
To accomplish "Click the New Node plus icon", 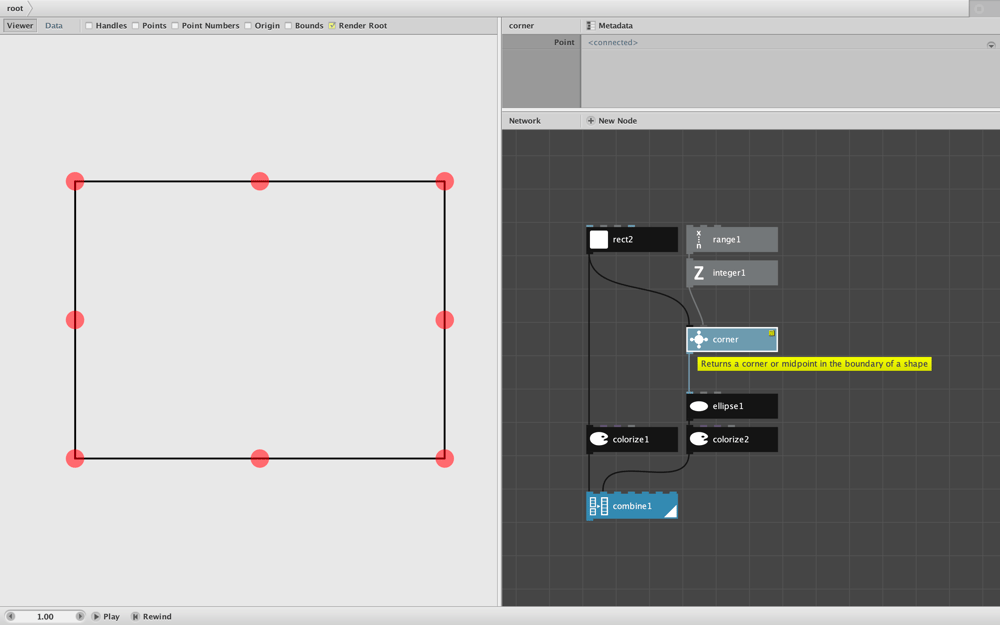I will click(591, 121).
